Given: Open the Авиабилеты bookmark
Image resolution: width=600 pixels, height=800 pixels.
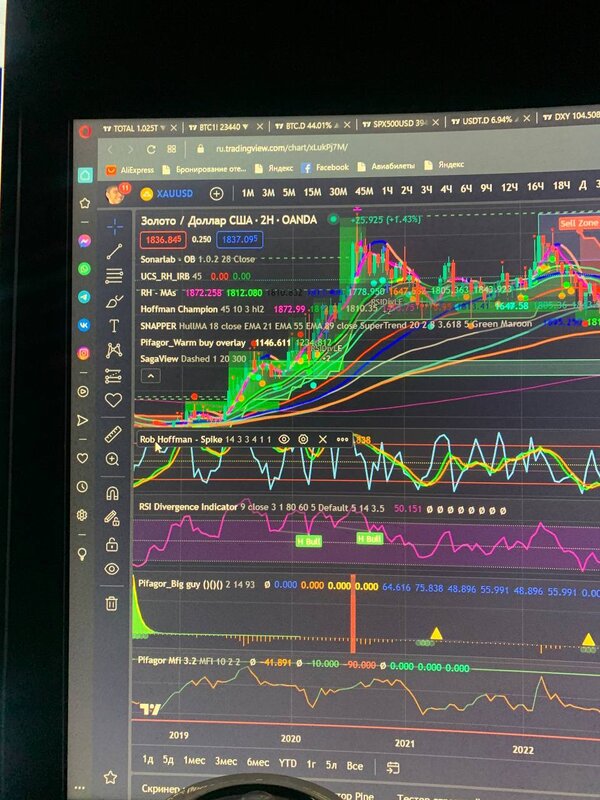Looking at the screenshot, I should [x=386, y=166].
